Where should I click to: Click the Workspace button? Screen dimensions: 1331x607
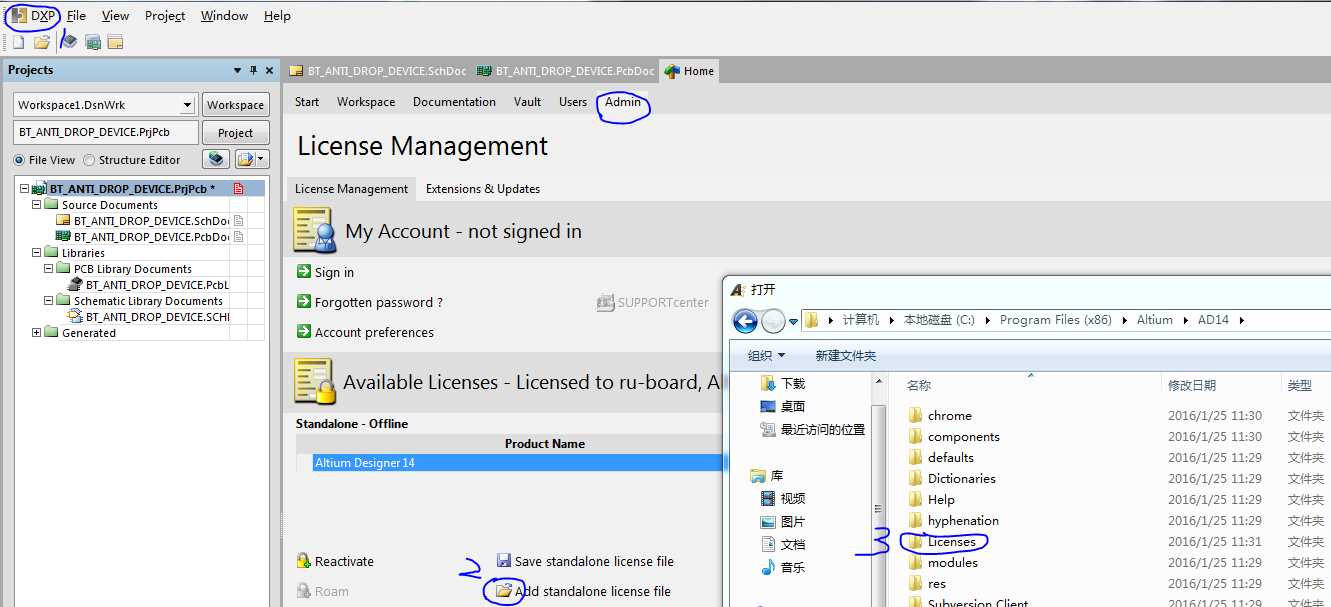coord(235,105)
